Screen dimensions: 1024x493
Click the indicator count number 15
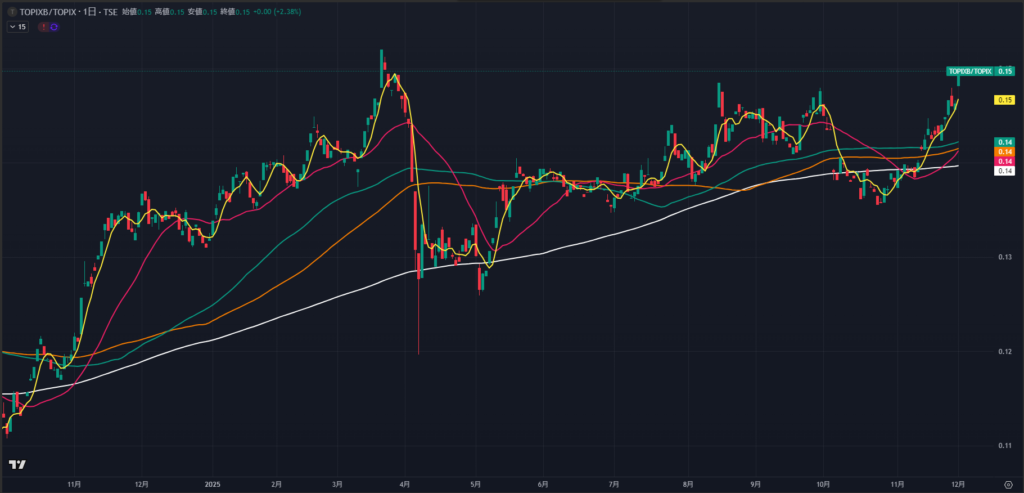pos(22,27)
